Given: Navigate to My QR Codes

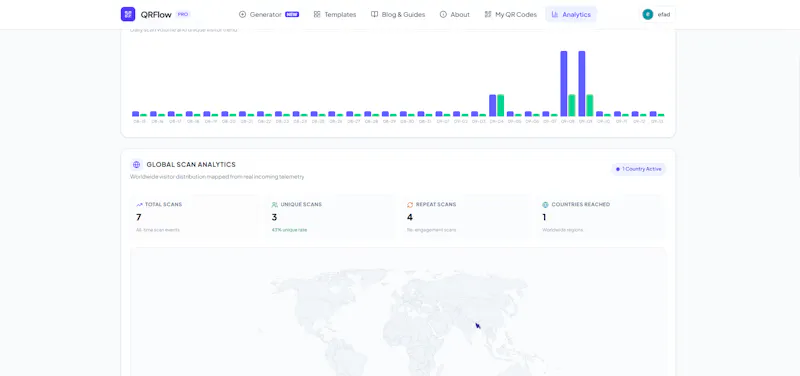Looking at the screenshot, I should tap(510, 14).
